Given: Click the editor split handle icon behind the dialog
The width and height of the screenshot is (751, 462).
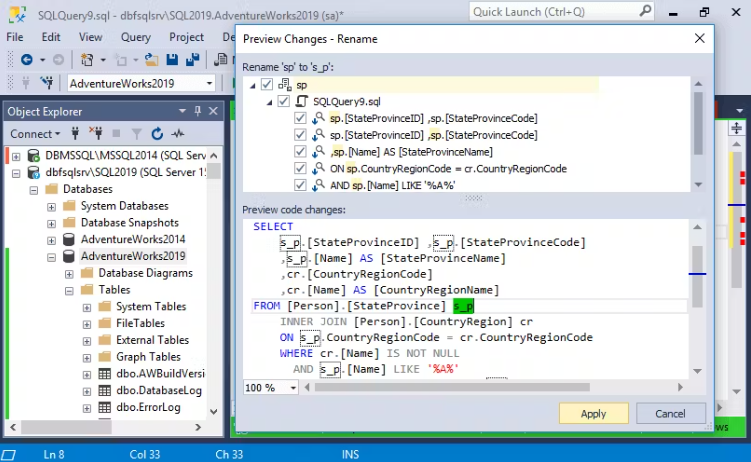Looking at the screenshot, I should (736, 128).
